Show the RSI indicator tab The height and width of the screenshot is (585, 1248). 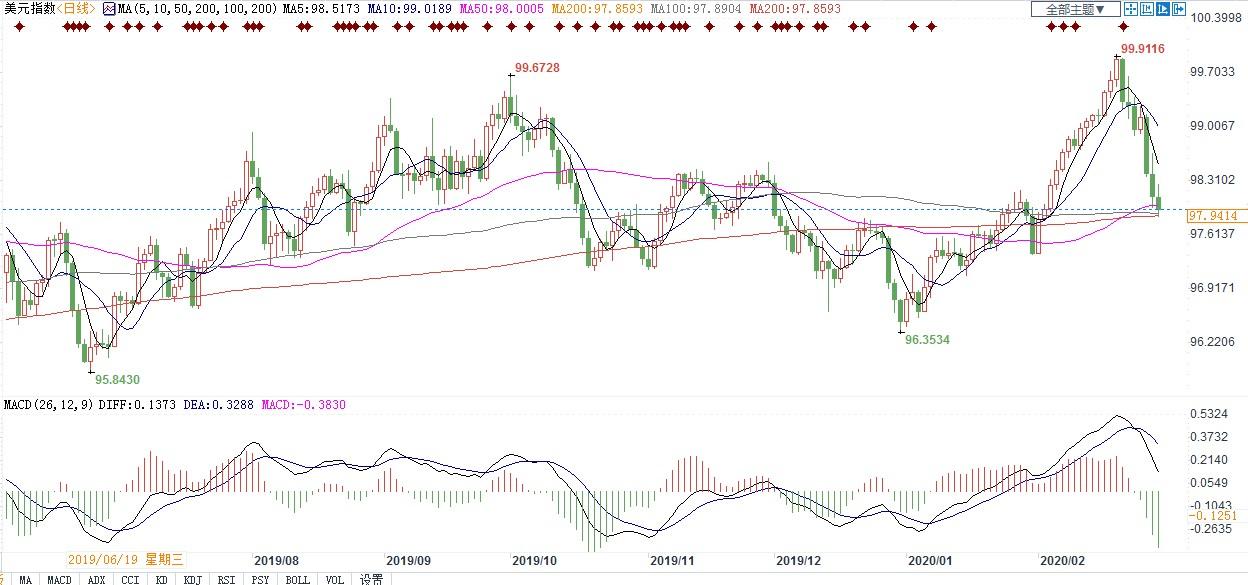pyautogui.click(x=227, y=579)
